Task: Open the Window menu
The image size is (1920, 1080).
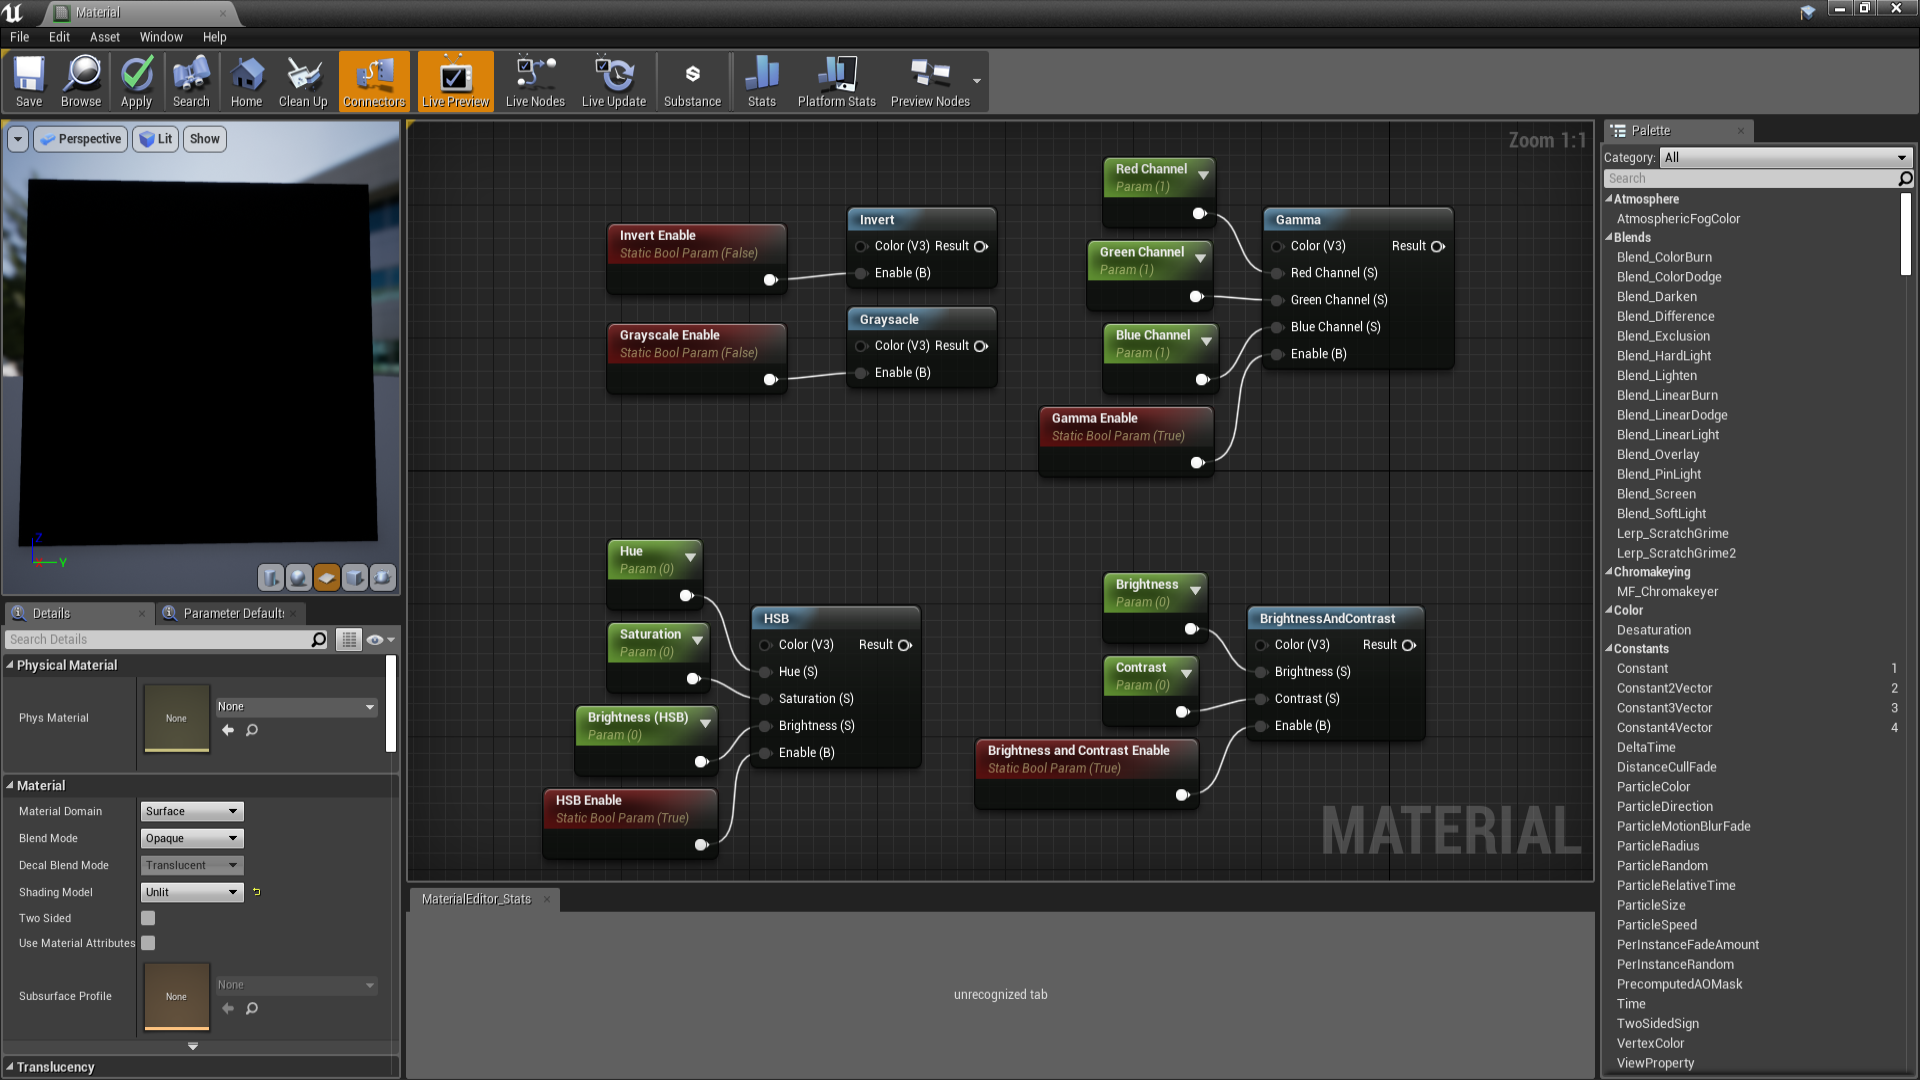Action: click(x=160, y=37)
